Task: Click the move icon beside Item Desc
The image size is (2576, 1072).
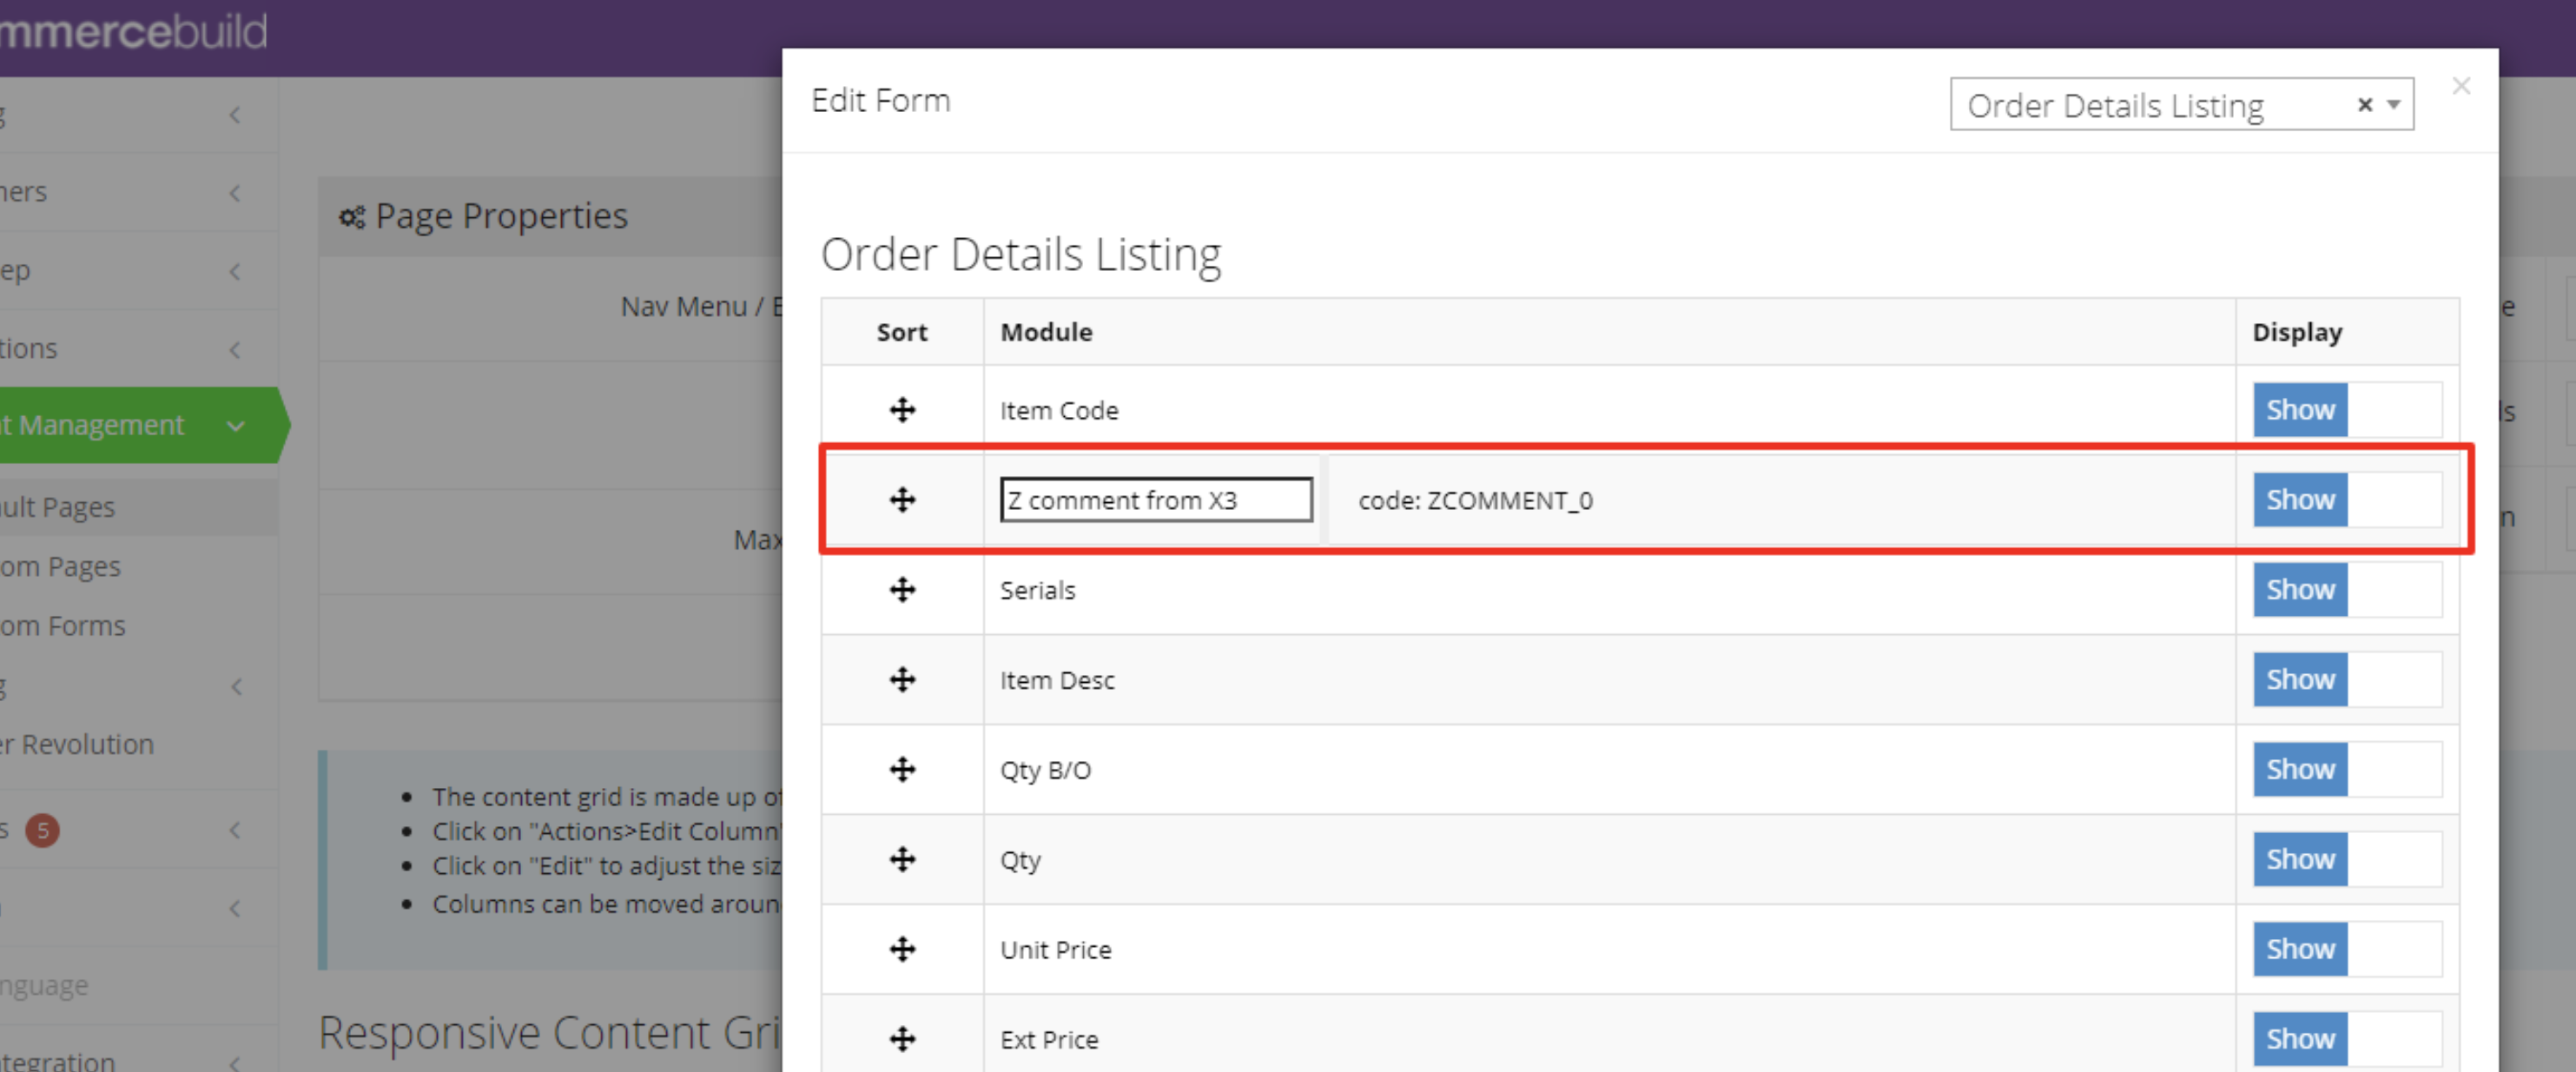Action: point(902,680)
